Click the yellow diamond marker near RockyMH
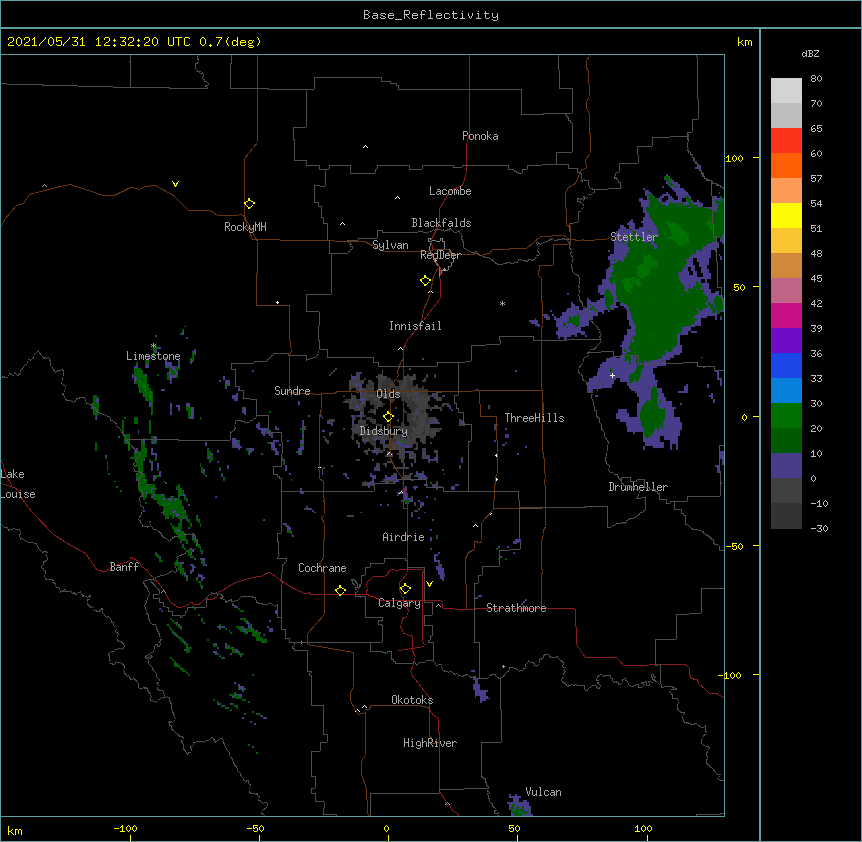This screenshot has width=862, height=842. [x=249, y=203]
